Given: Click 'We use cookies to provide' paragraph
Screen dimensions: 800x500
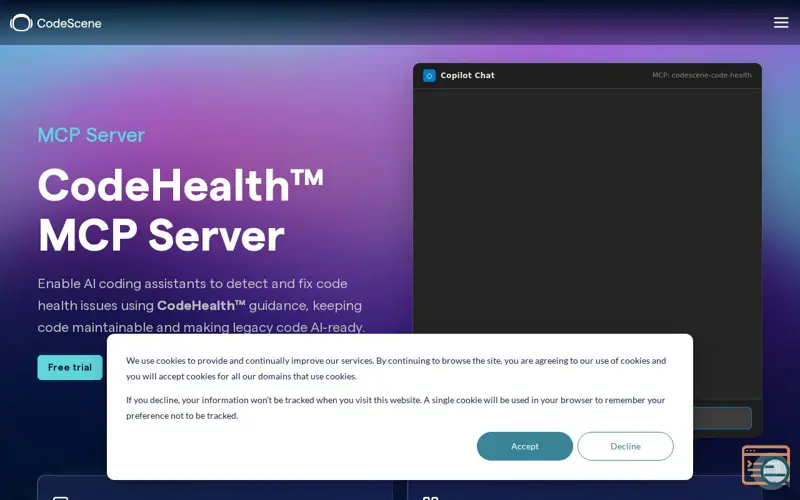Looking at the screenshot, I should (x=396, y=368).
